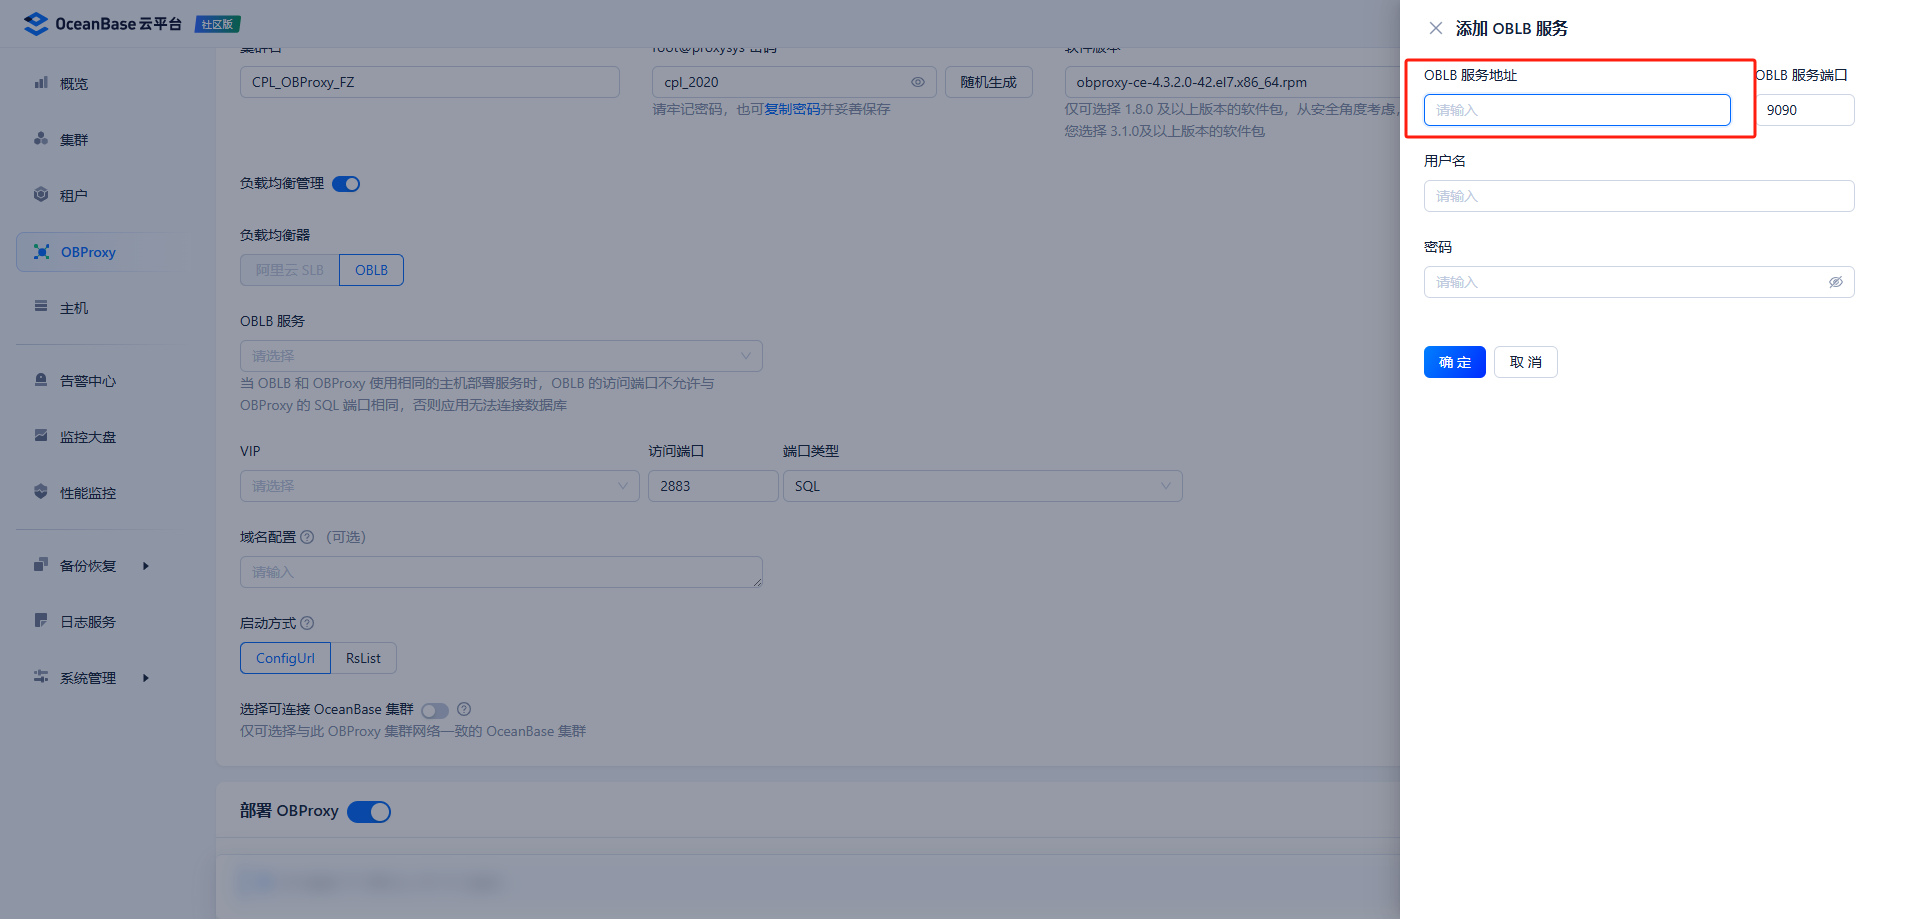Select the OBProxy sidebar item
The height and width of the screenshot is (919, 1920).
coord(100,252)
